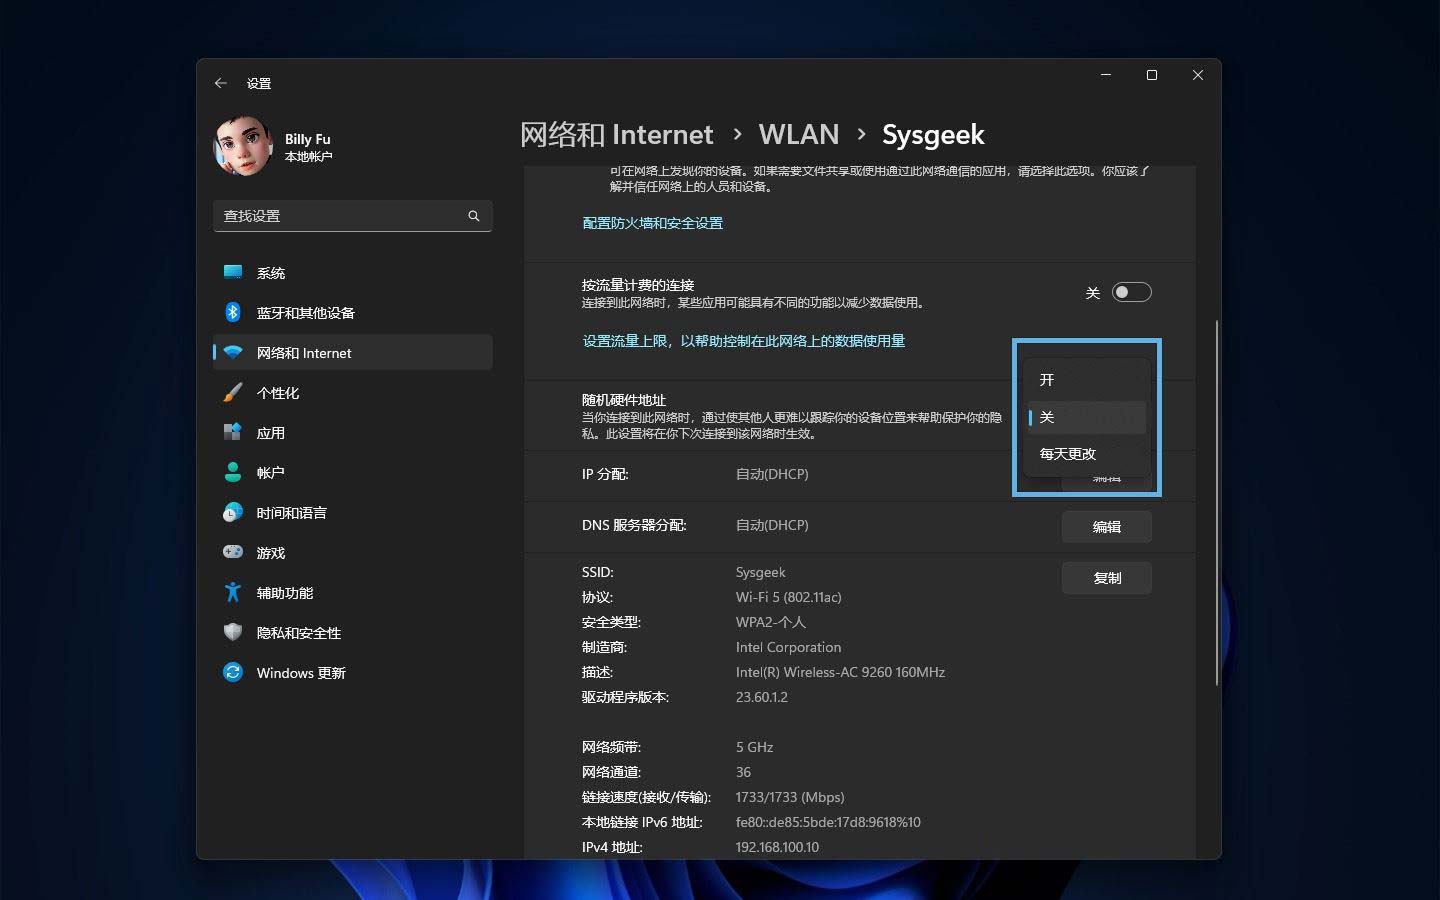Navigate to WLAN via the breadcrumb
Image resolution: width=1440 pixels, height=900 pixels.
pos(798,134)
